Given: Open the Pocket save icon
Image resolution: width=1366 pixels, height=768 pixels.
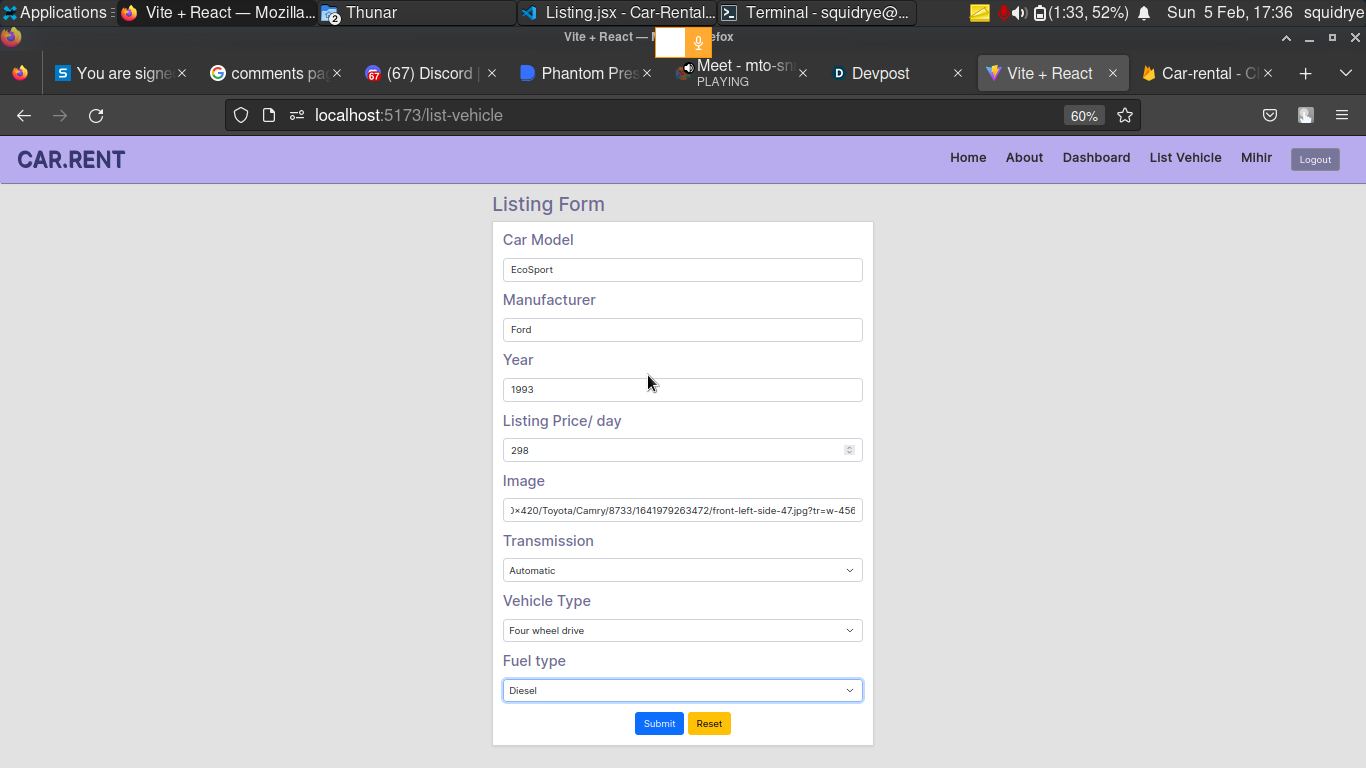Looking at the screenshot, I should tap(1270, 115).
